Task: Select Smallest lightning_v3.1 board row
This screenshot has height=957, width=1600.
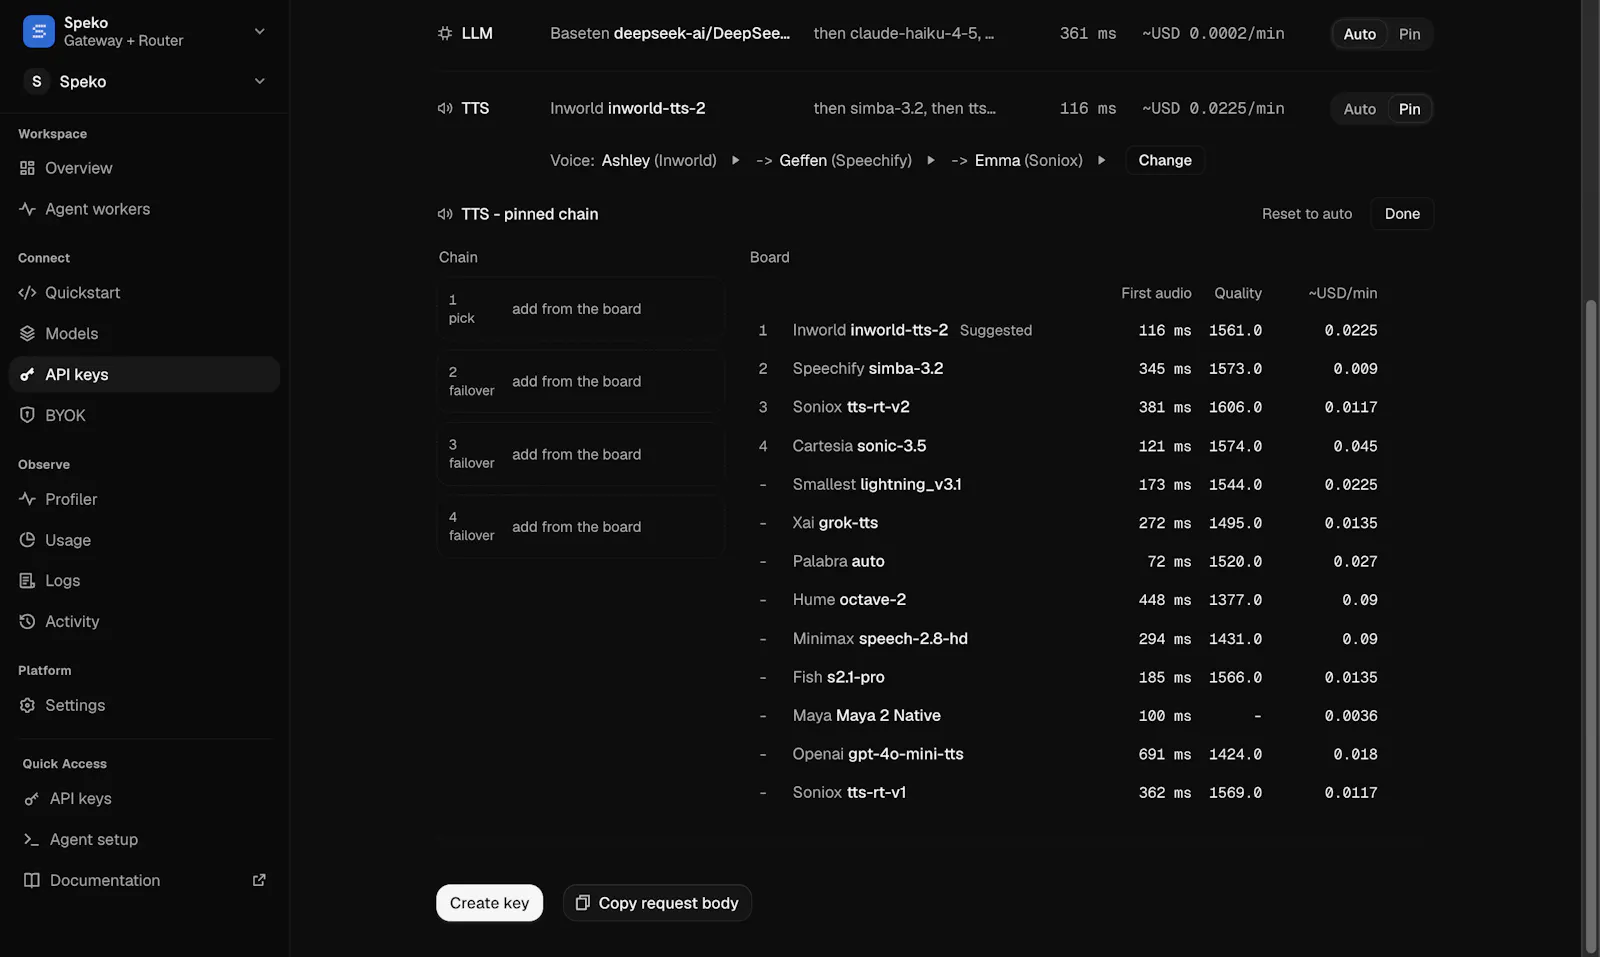Action: click(1068, 484)
